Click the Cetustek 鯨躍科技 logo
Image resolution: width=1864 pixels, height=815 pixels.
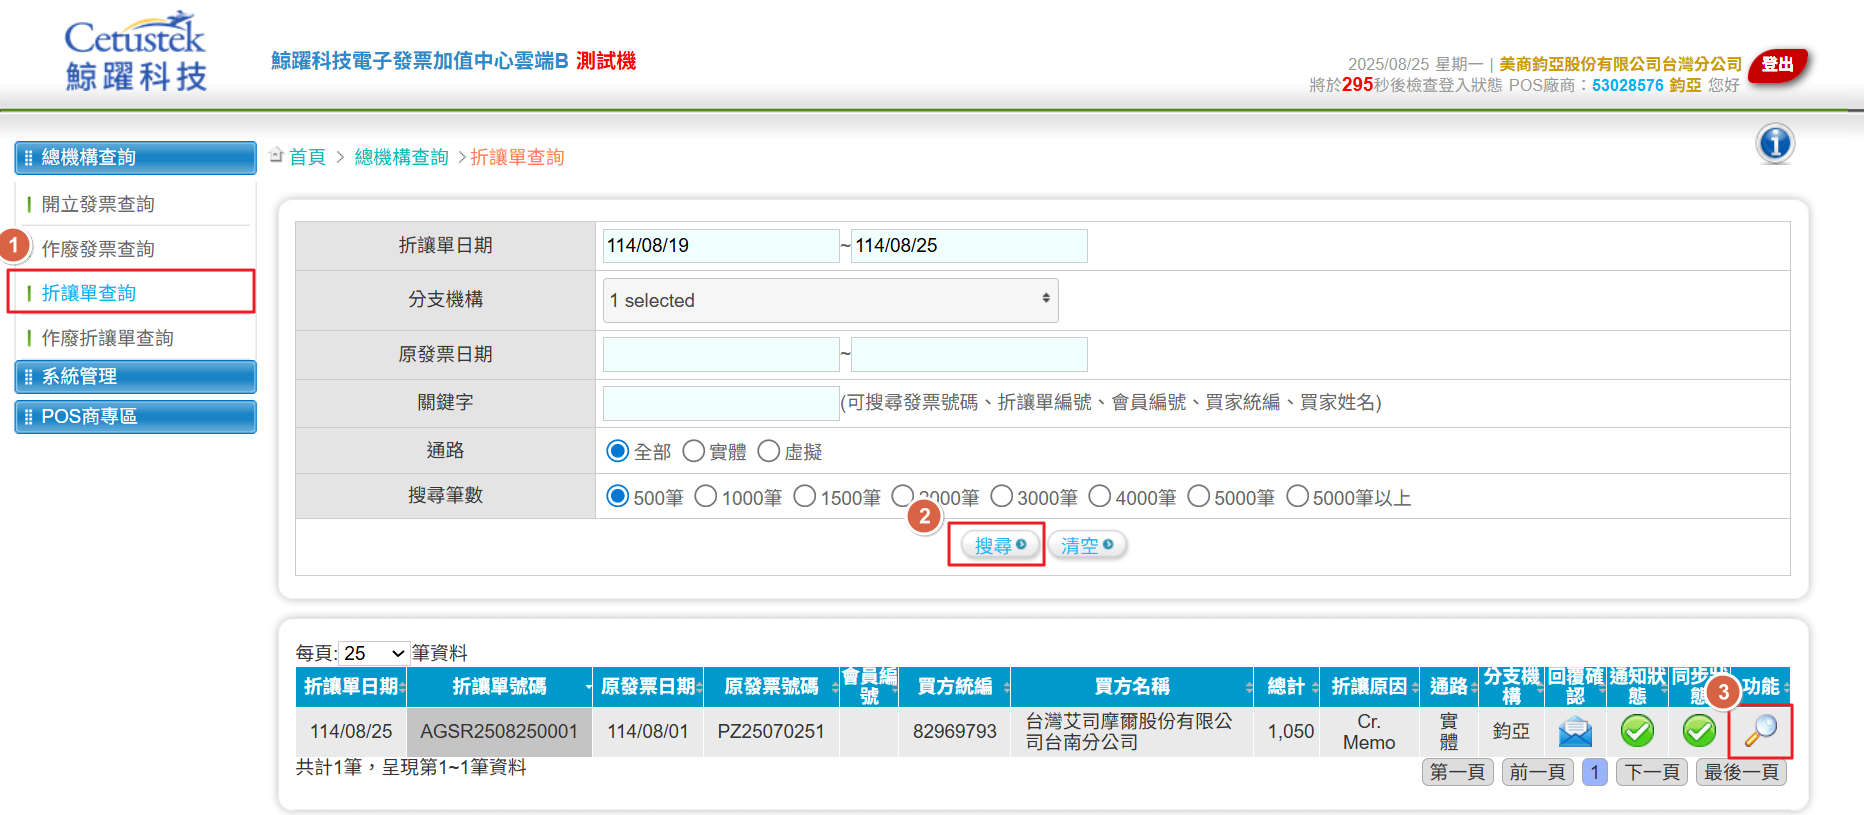point(136,52)
